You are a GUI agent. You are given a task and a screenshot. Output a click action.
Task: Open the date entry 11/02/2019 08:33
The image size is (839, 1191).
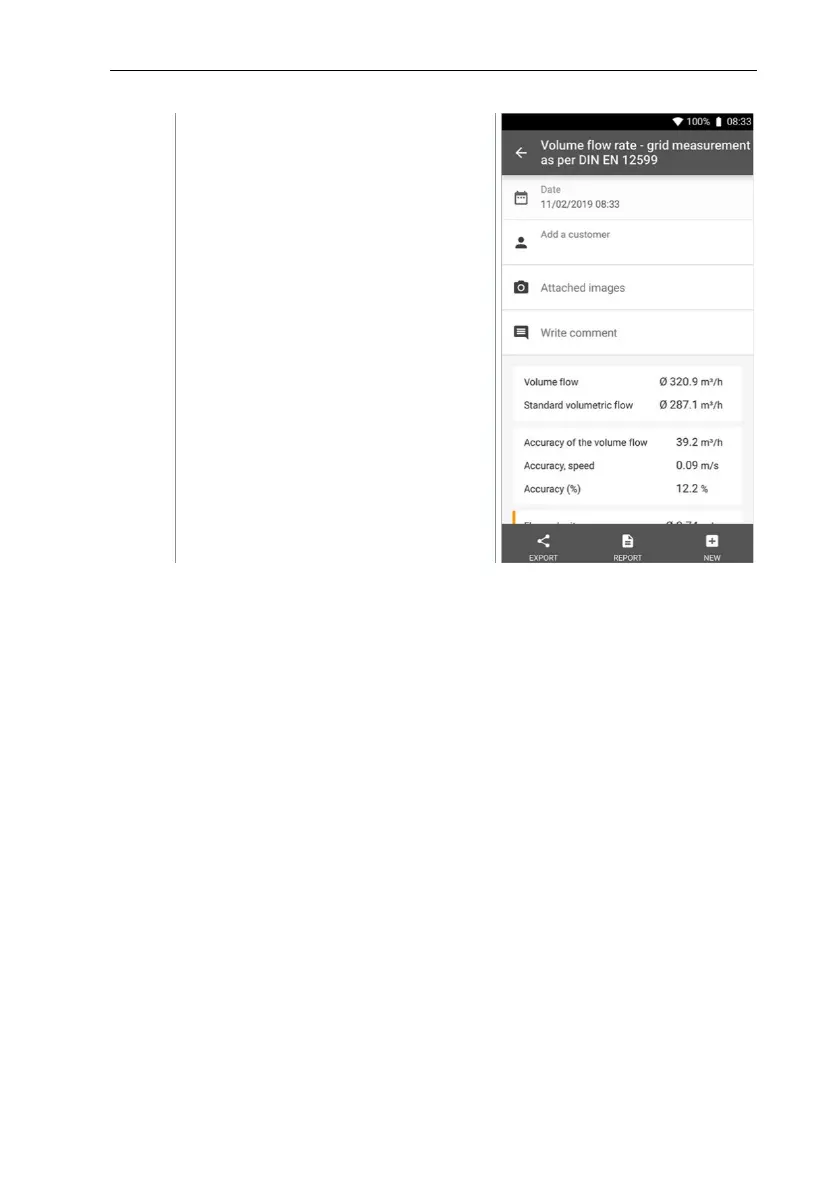(579, 204)
